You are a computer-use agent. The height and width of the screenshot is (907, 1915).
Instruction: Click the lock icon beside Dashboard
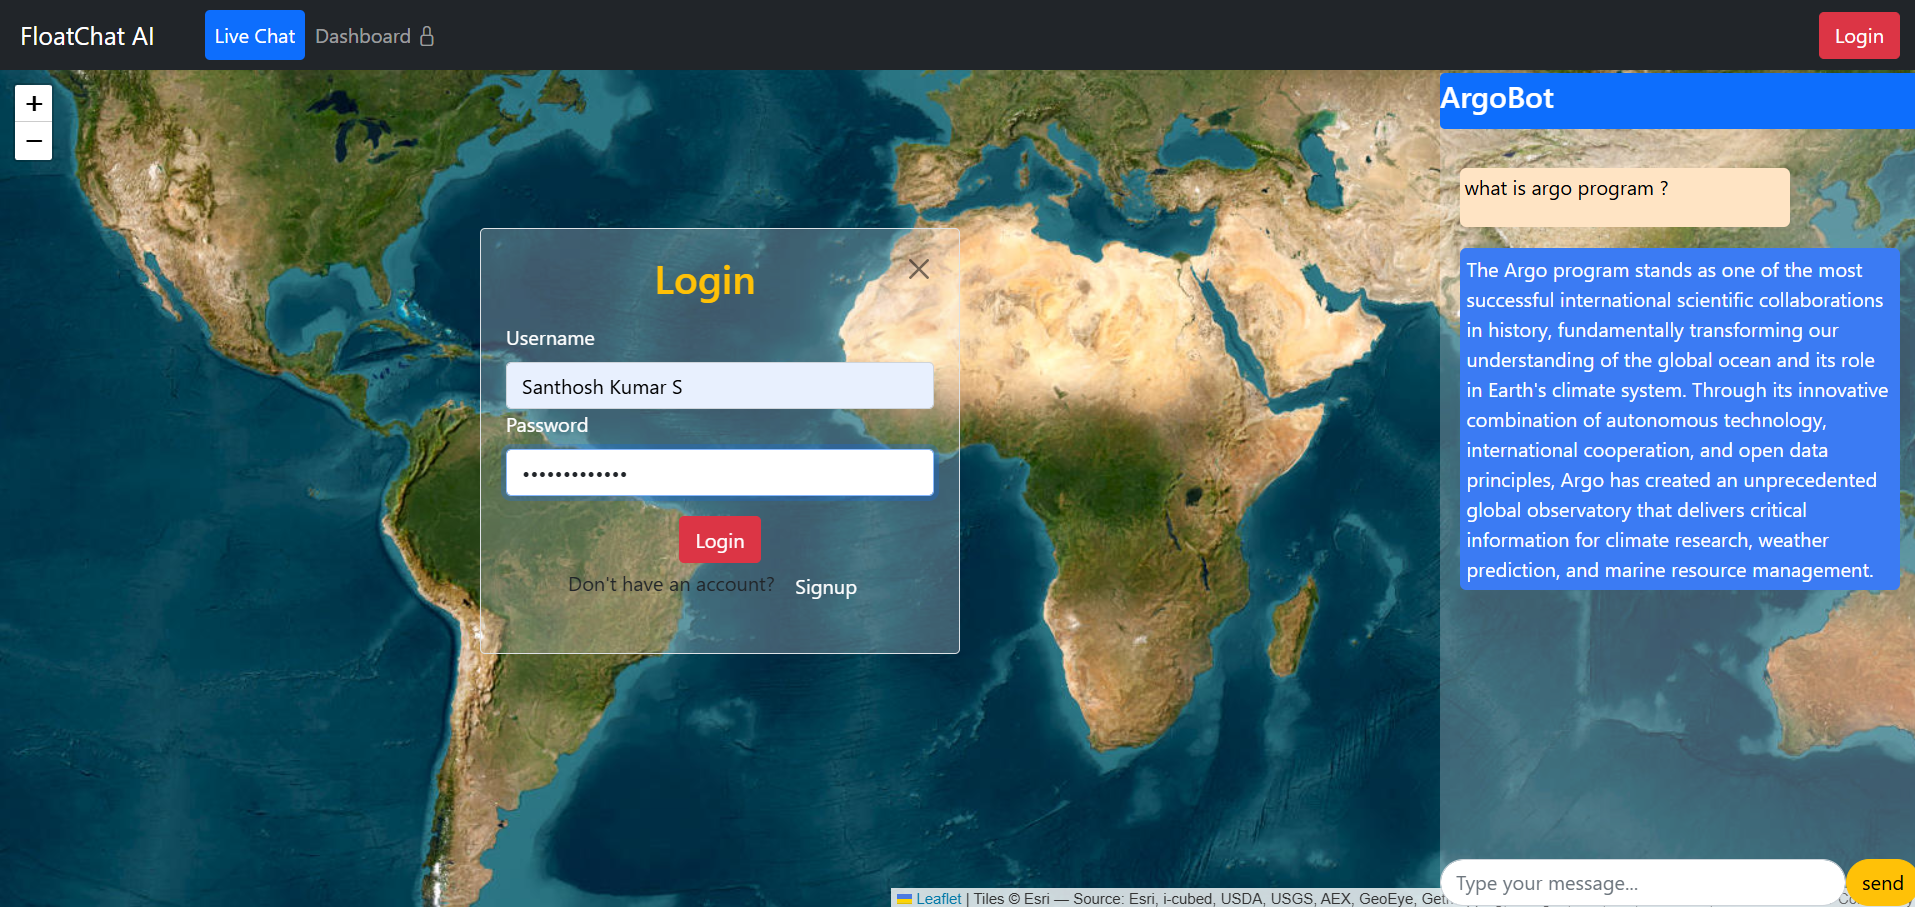click(x=427, y=36)
